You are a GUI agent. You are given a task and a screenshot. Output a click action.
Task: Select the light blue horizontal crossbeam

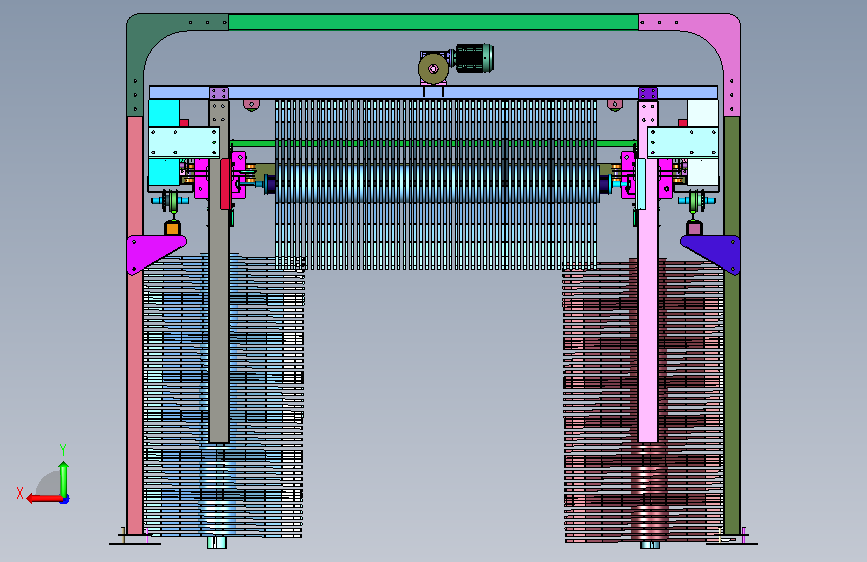tap(433, 92)
